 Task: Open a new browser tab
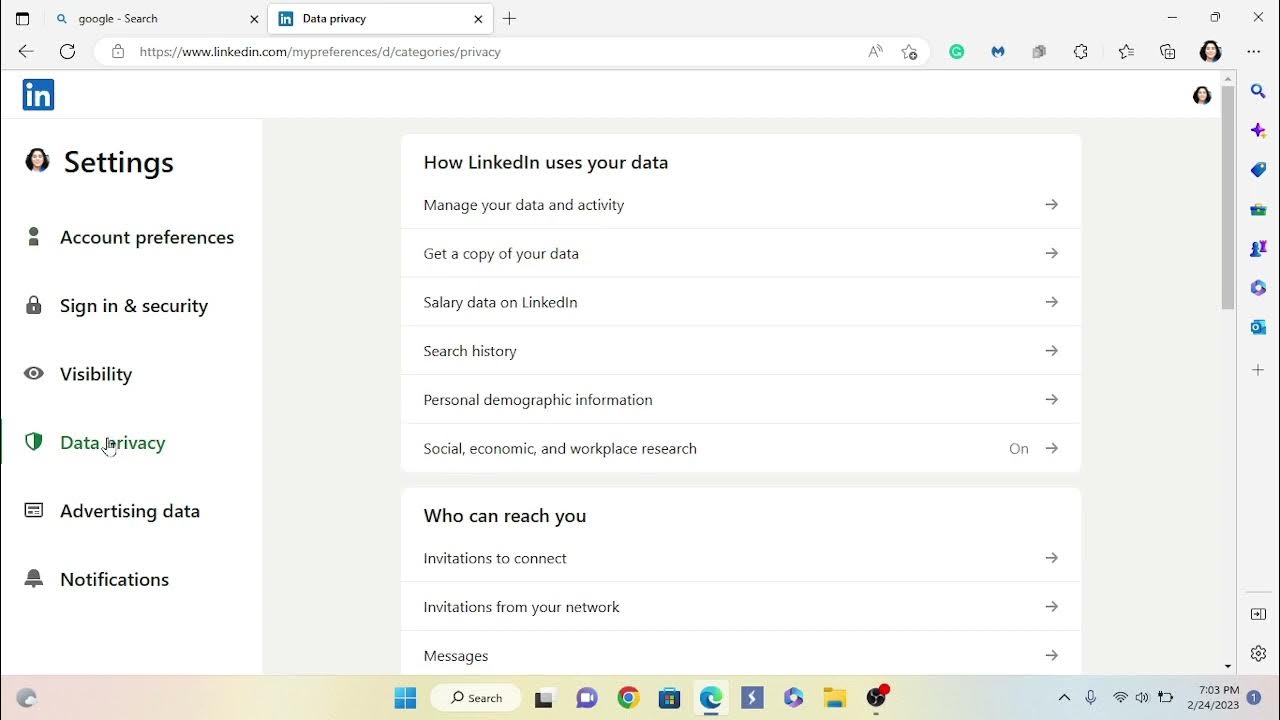[x=510, y=18]
